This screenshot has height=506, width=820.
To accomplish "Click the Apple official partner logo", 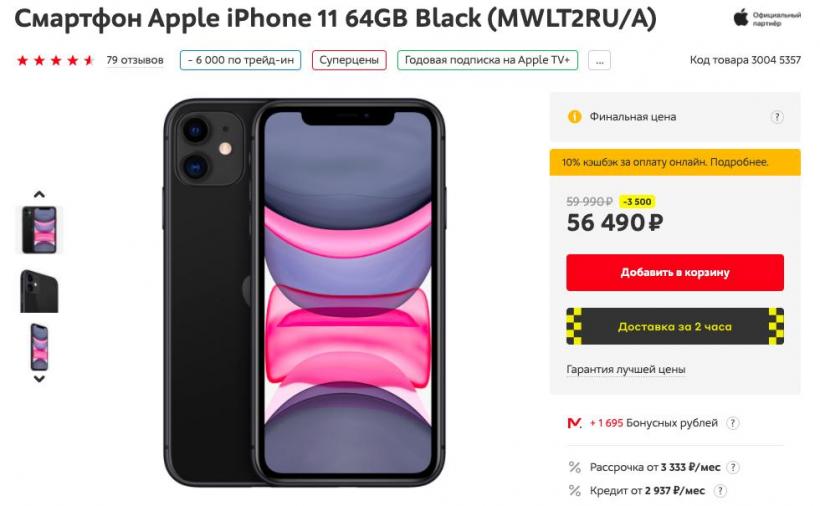I will tap(766, 19).
